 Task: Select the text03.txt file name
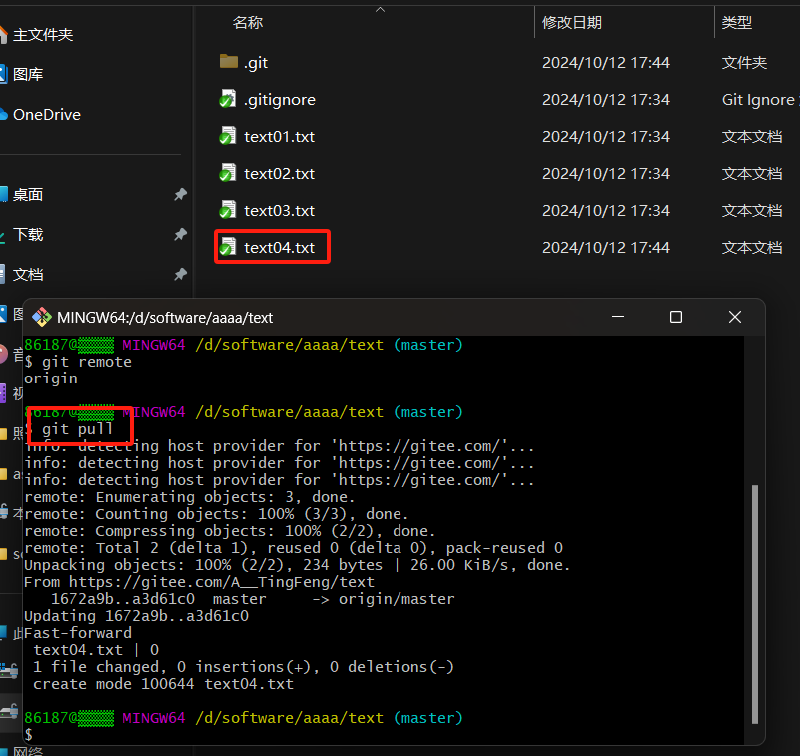pyautogui.click(x=280, y=211)
